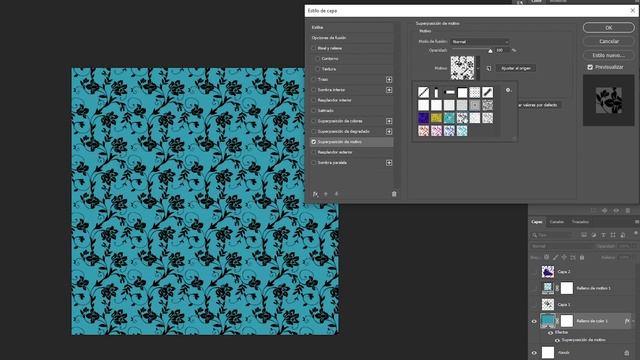Screen dimensions: 640x360
Task: Switch to the Trazados tab
Action: (580, 222)
